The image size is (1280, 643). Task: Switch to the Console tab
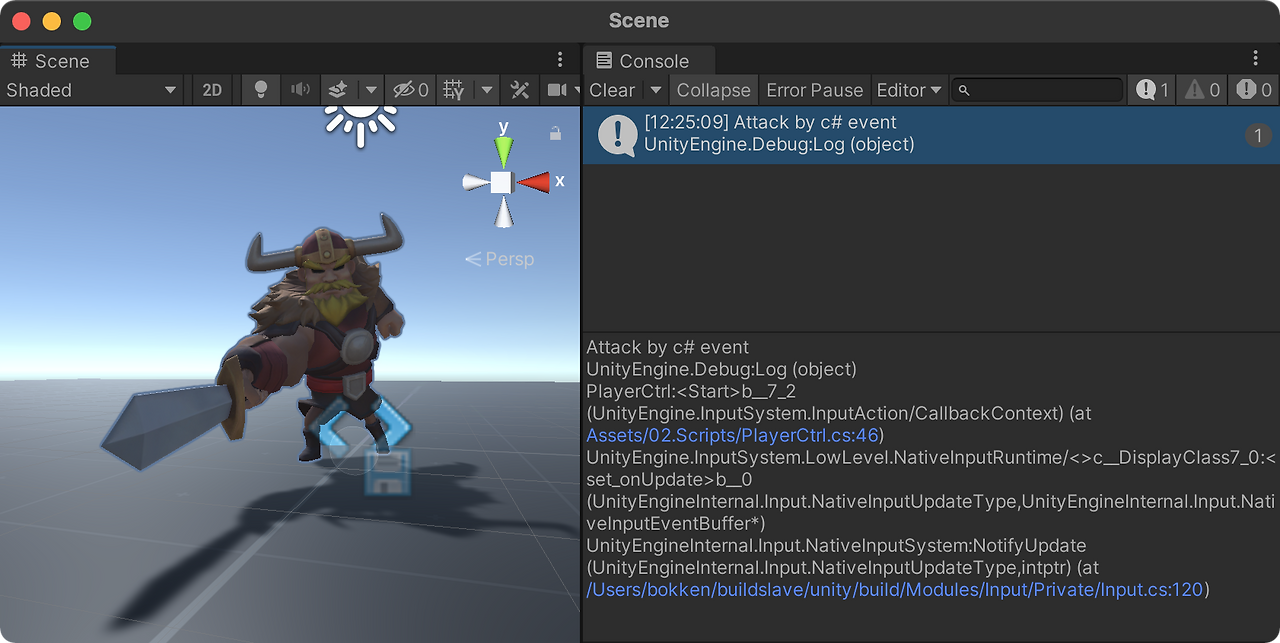click(648, 61)
